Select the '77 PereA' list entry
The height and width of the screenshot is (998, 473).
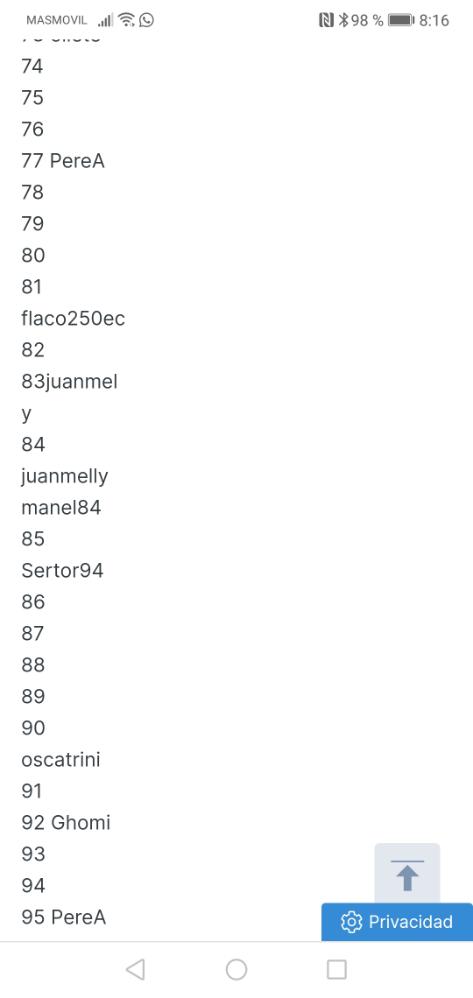[63, 161]
